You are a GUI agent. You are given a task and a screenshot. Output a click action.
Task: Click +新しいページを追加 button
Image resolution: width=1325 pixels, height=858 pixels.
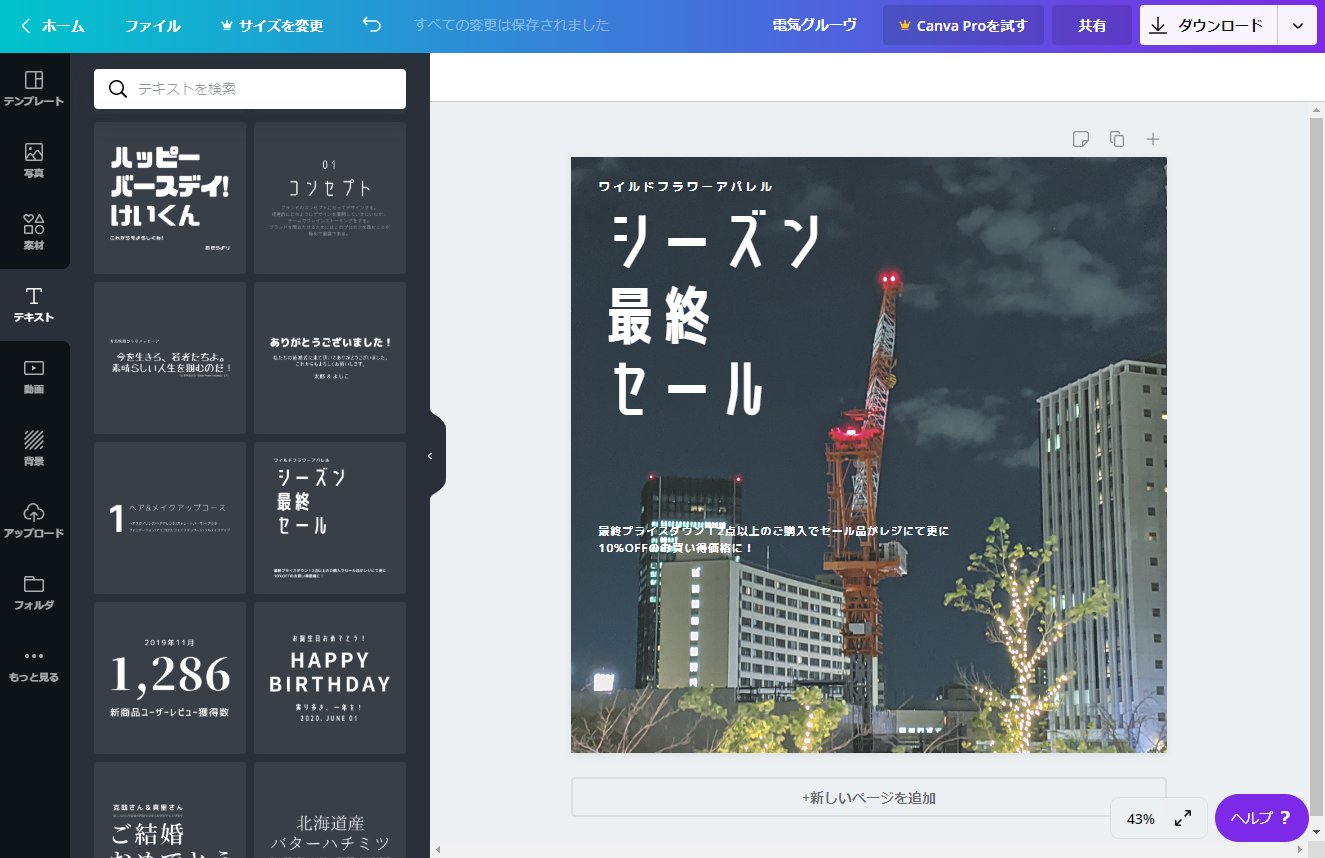click(x=868, y=798)
